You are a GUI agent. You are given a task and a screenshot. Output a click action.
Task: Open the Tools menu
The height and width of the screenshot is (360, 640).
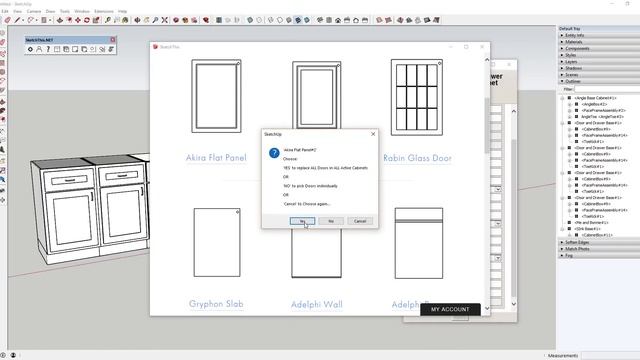point(65,11)
